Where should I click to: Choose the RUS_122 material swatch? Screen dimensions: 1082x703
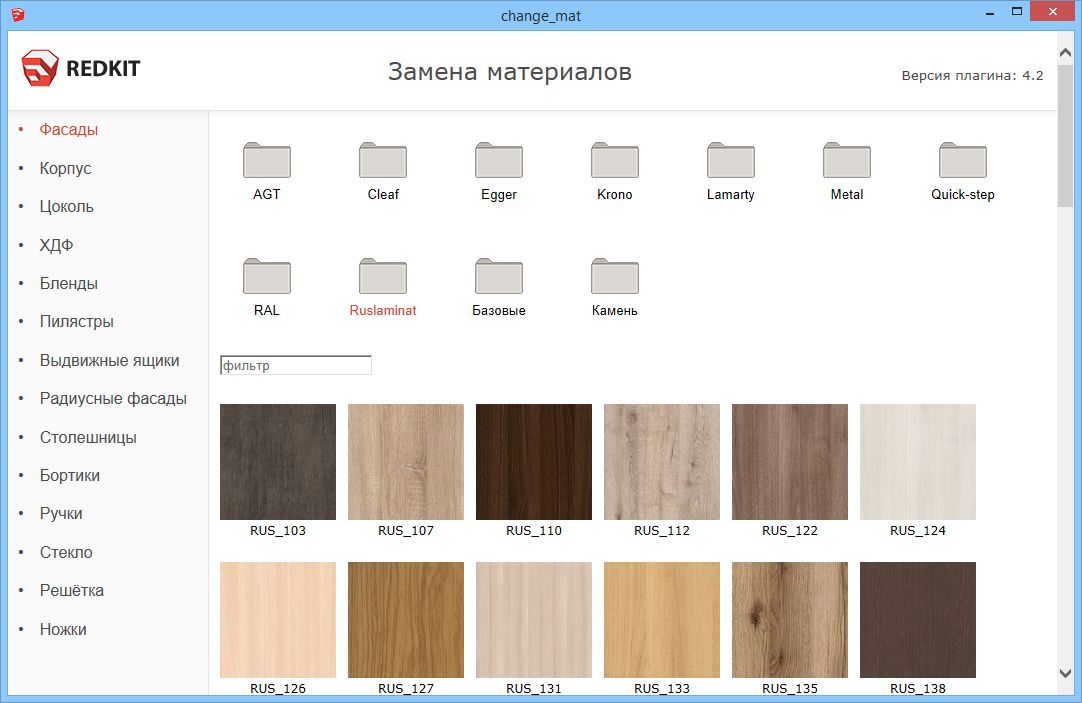pyautogui.click(x=790, y=462)
